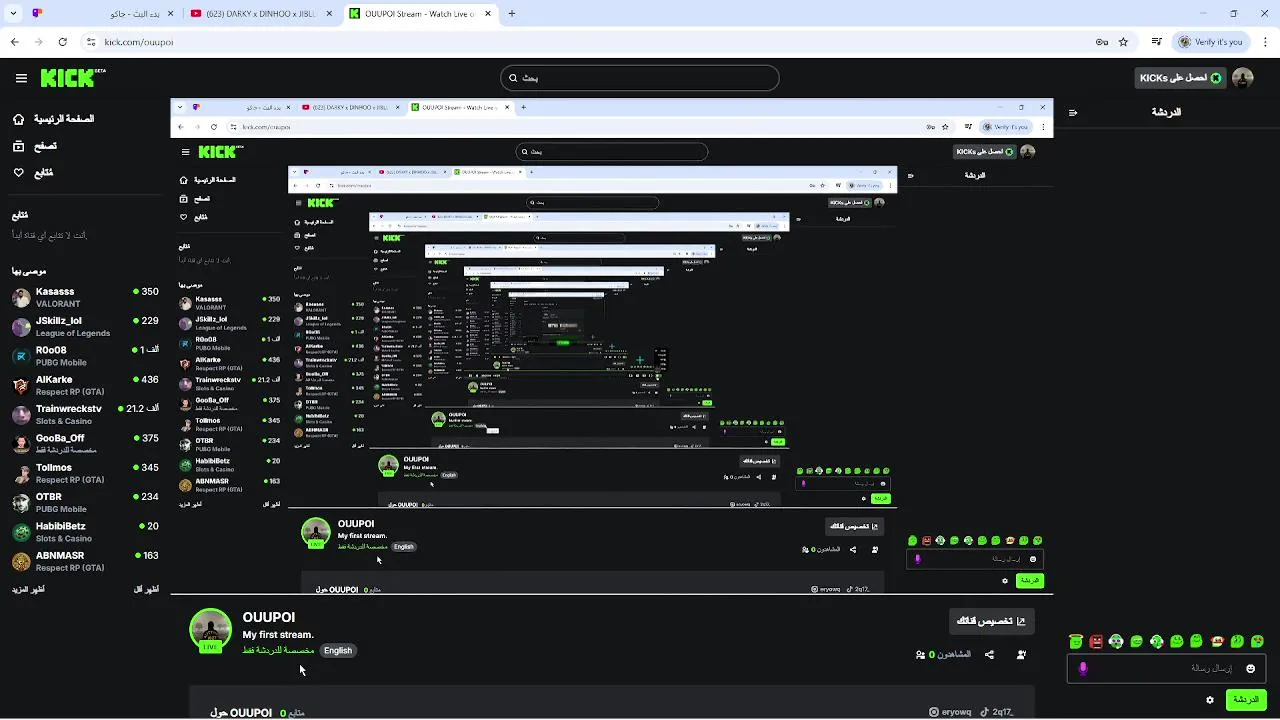Click the share stream icon
The width and height of the screenshot is (1280, 720).
(989, 655)
